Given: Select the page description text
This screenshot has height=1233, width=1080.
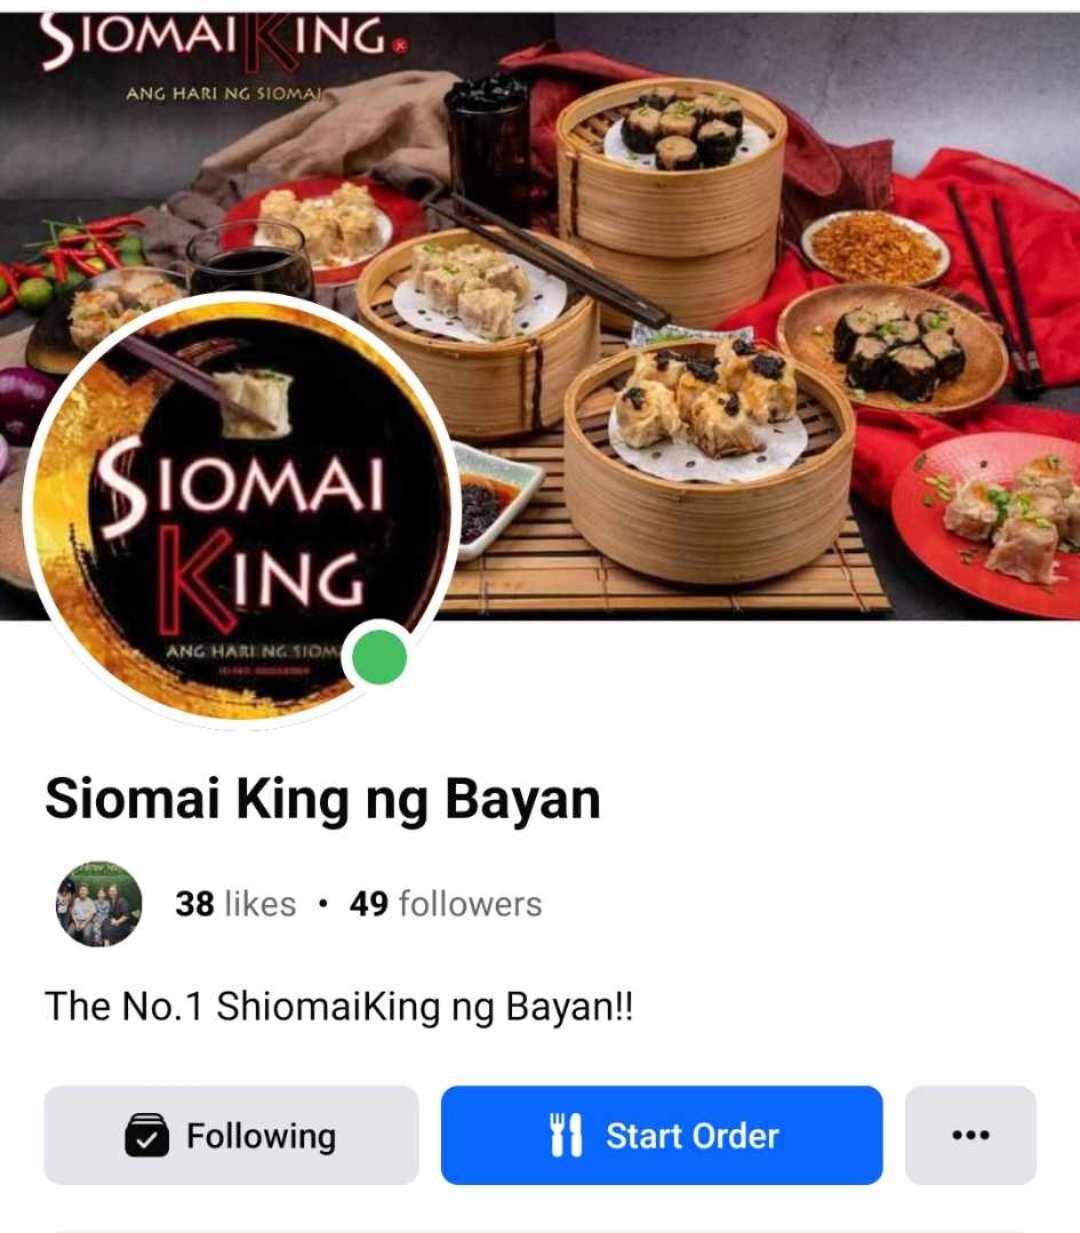Looking at the screenshot, I should click(339, 1006).
